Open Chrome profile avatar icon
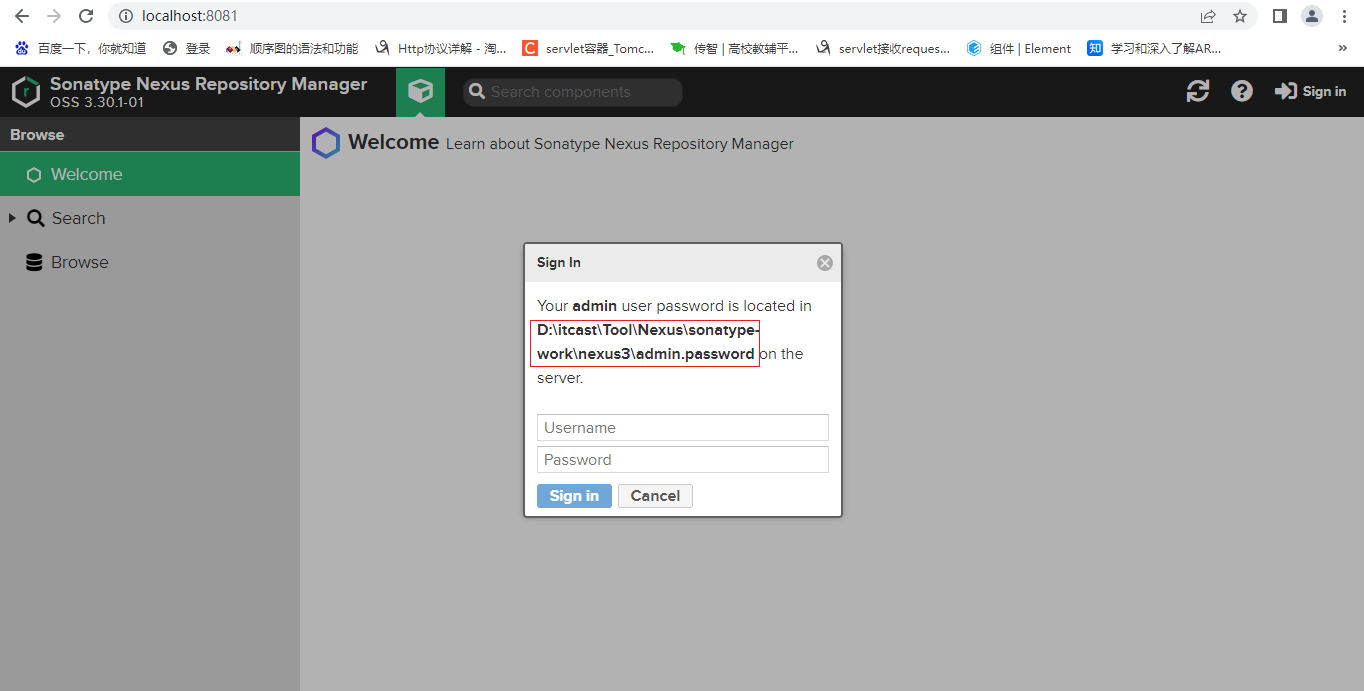 pyautogui.click(x=1311, y=16)
